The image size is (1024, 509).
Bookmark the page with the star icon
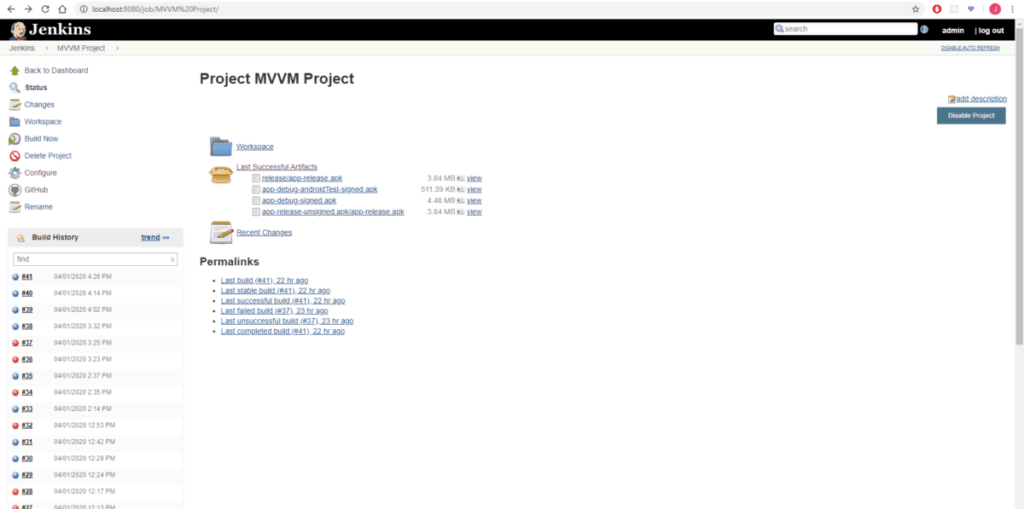(916, 9)
